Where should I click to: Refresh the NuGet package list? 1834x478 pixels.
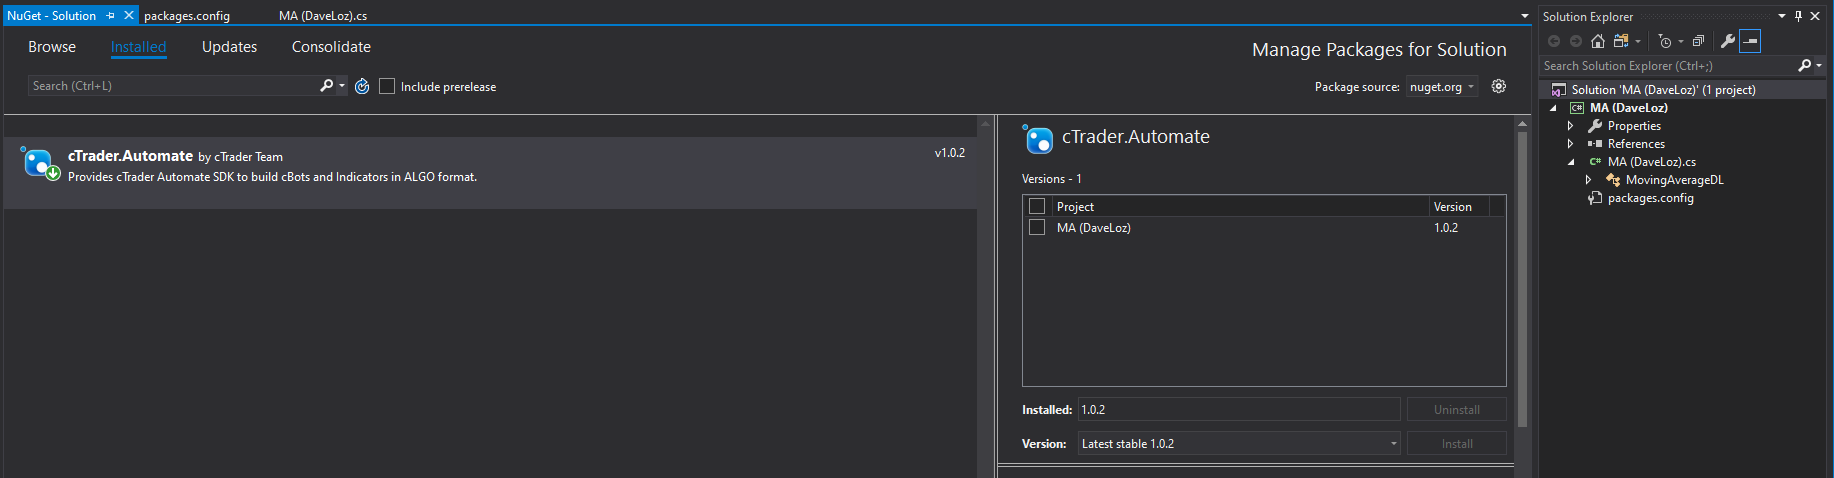tap(362, 87)
